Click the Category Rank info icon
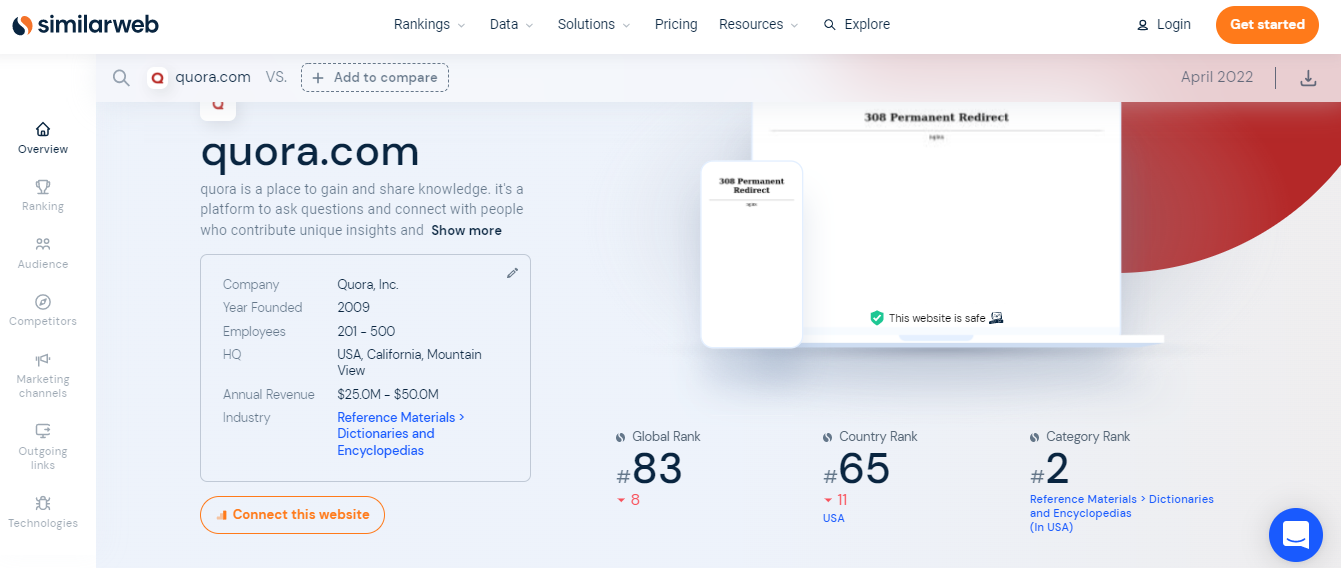 [x=1035, y=437]
